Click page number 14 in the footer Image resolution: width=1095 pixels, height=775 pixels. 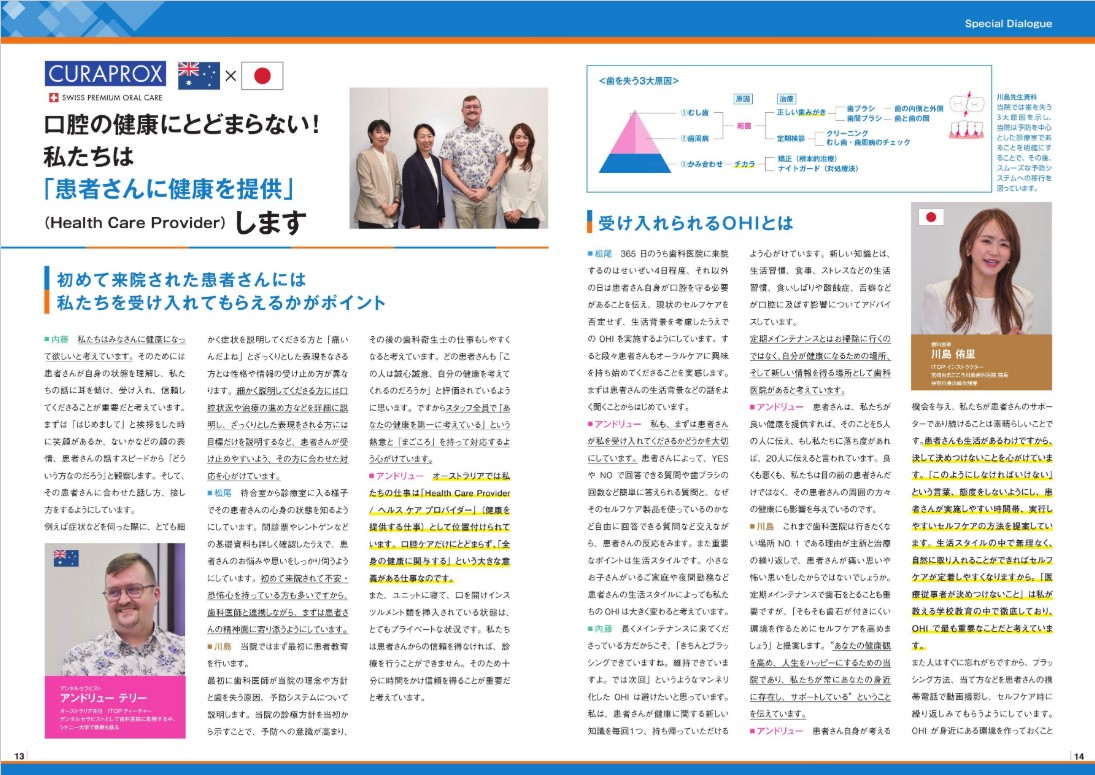coord(1079,755)
